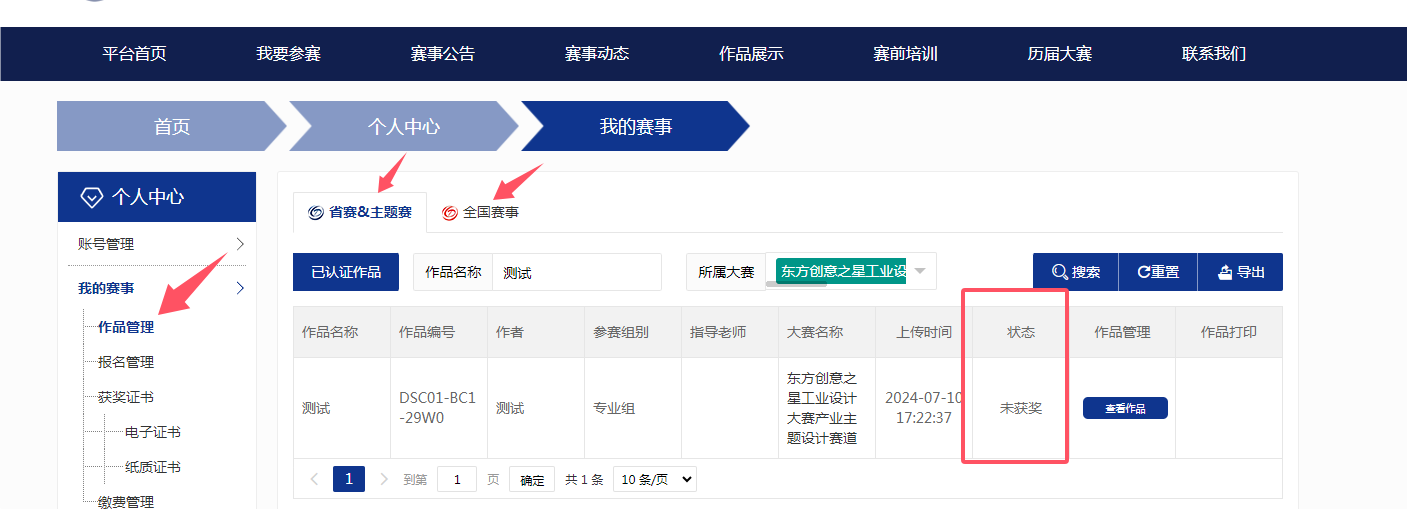Focus the go-to page number field
The width and height of the screenshot is (1407, 509).
(457, 479)
